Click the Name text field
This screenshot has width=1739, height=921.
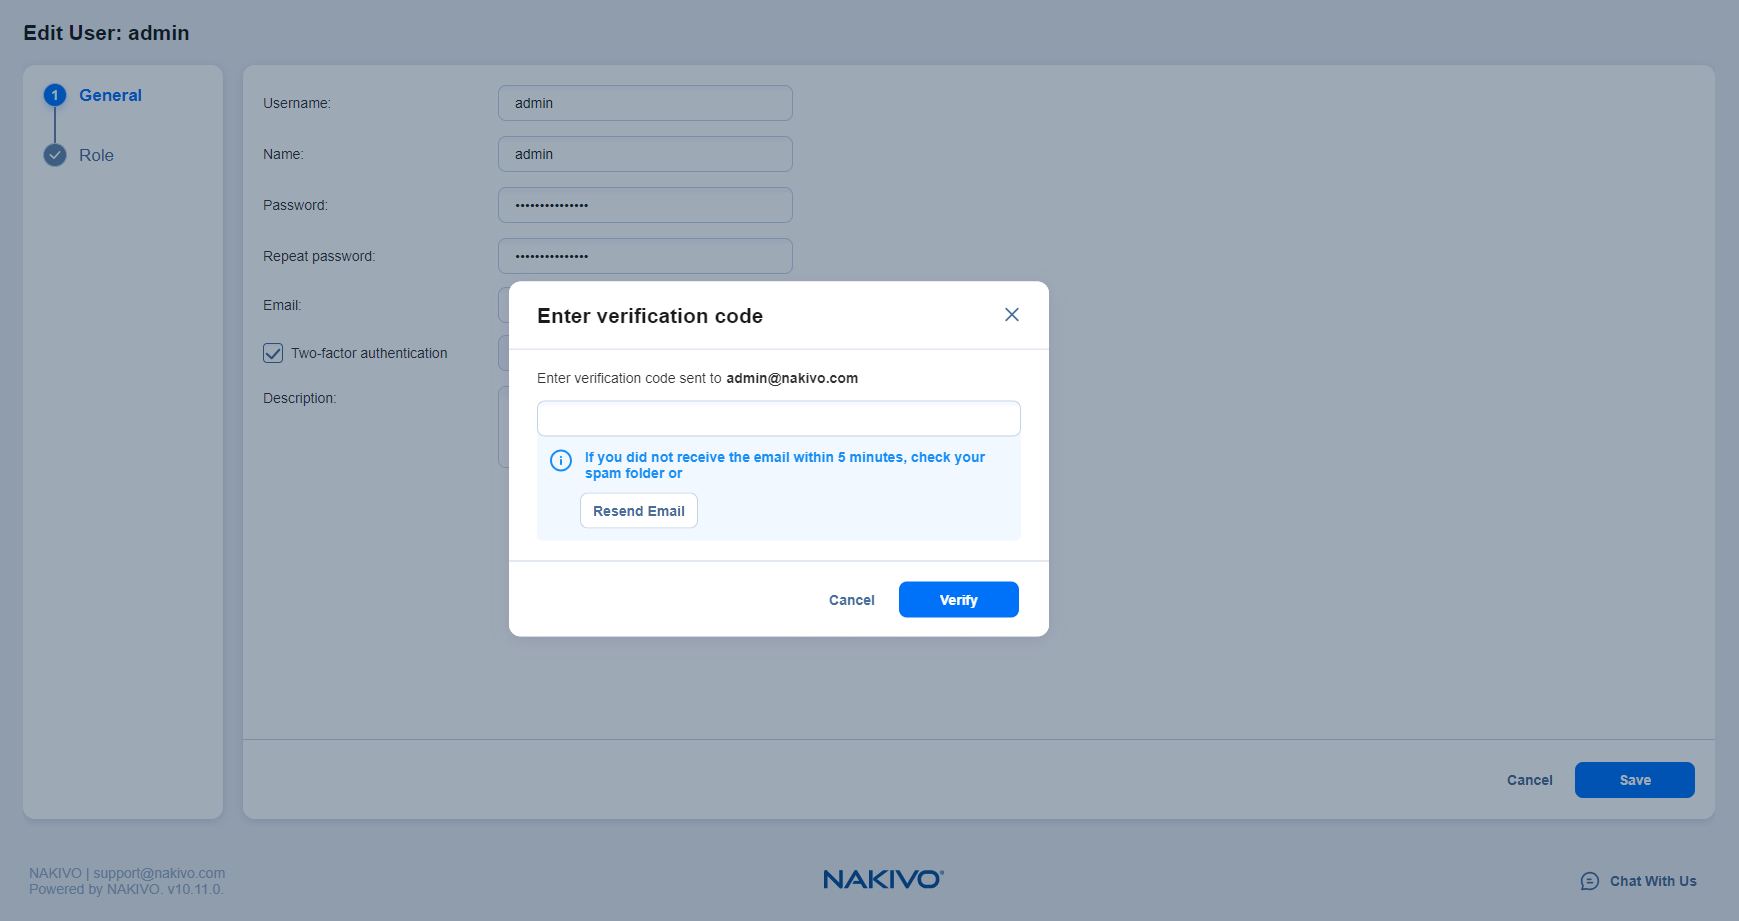[x=645, y=154]
